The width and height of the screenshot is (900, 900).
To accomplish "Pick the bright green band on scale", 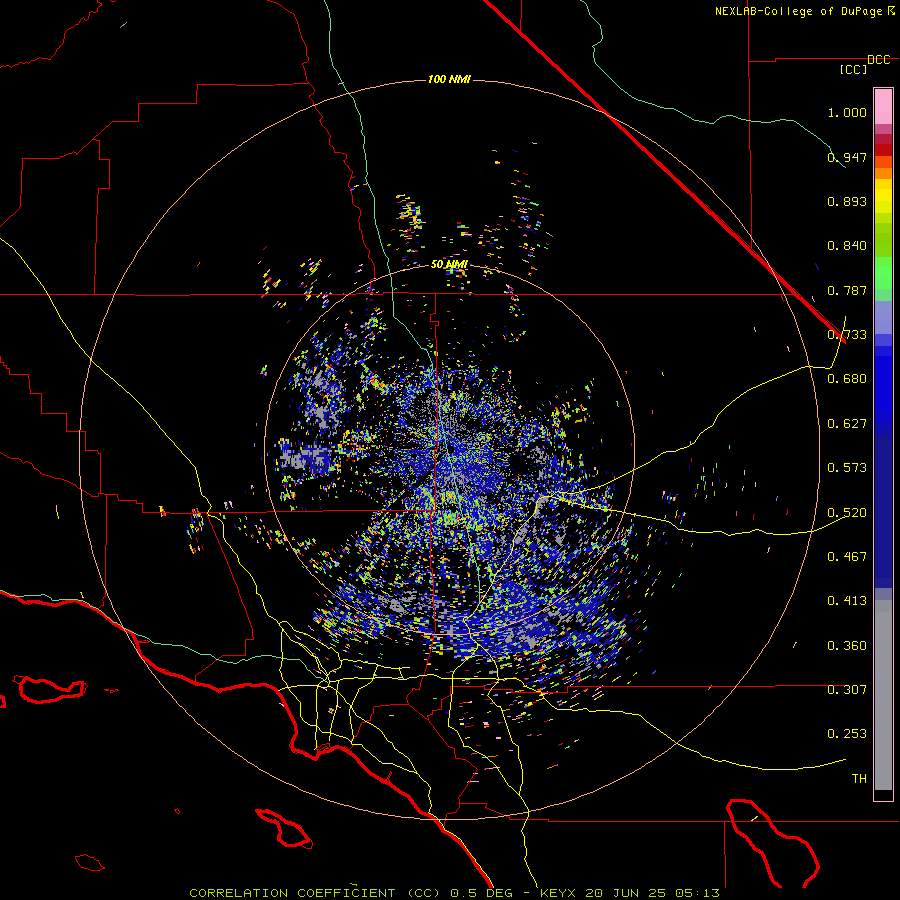I will [x=883, y=273].
